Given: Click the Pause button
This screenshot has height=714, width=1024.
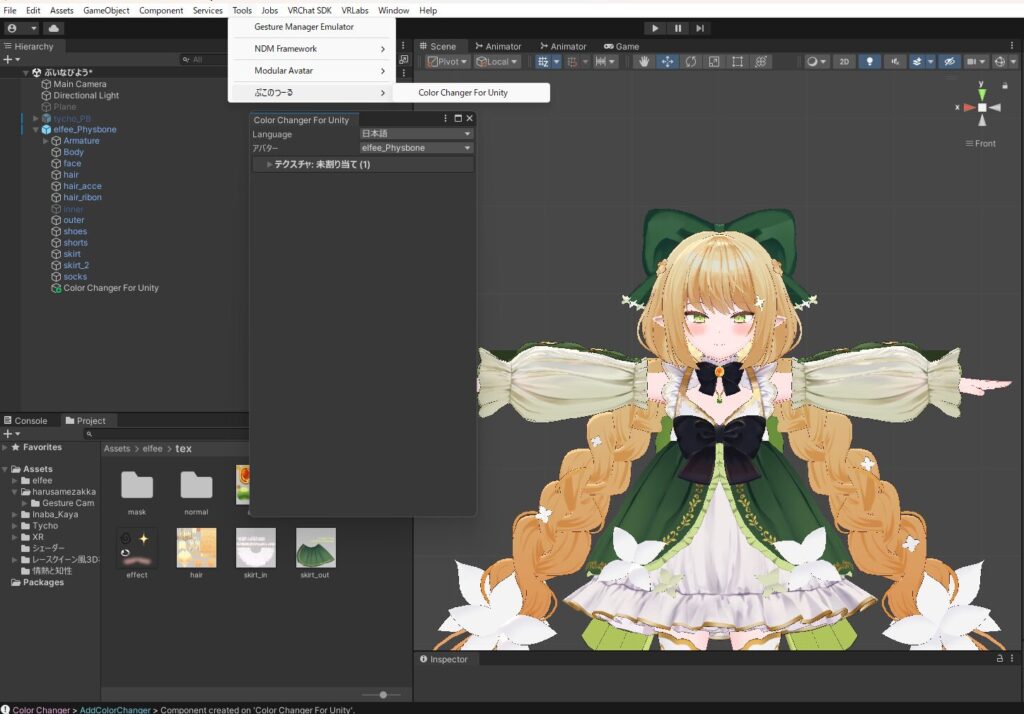Looking at the screenshot, I should pos(678,28).
